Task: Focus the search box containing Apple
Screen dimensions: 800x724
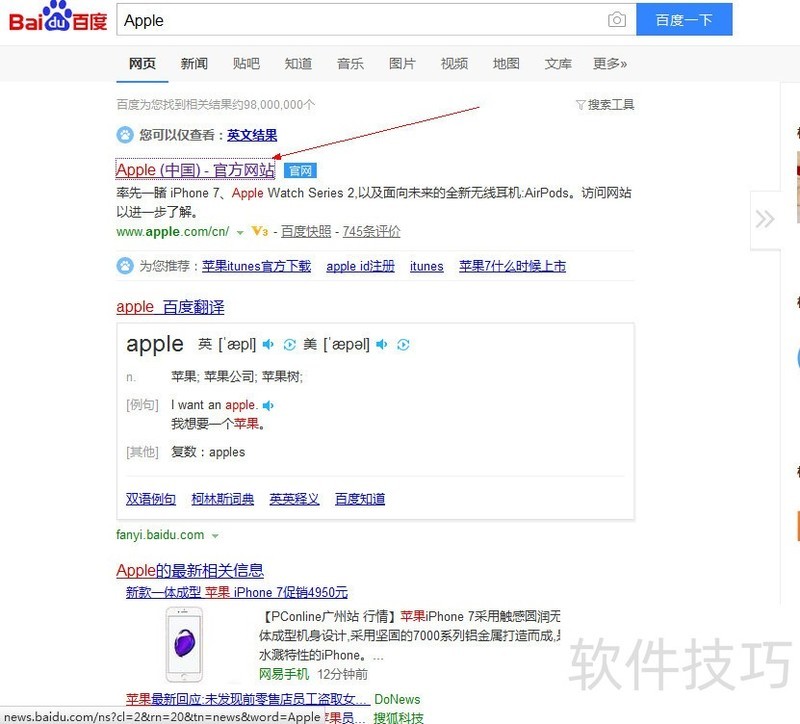Action: (x=377, y=20)
